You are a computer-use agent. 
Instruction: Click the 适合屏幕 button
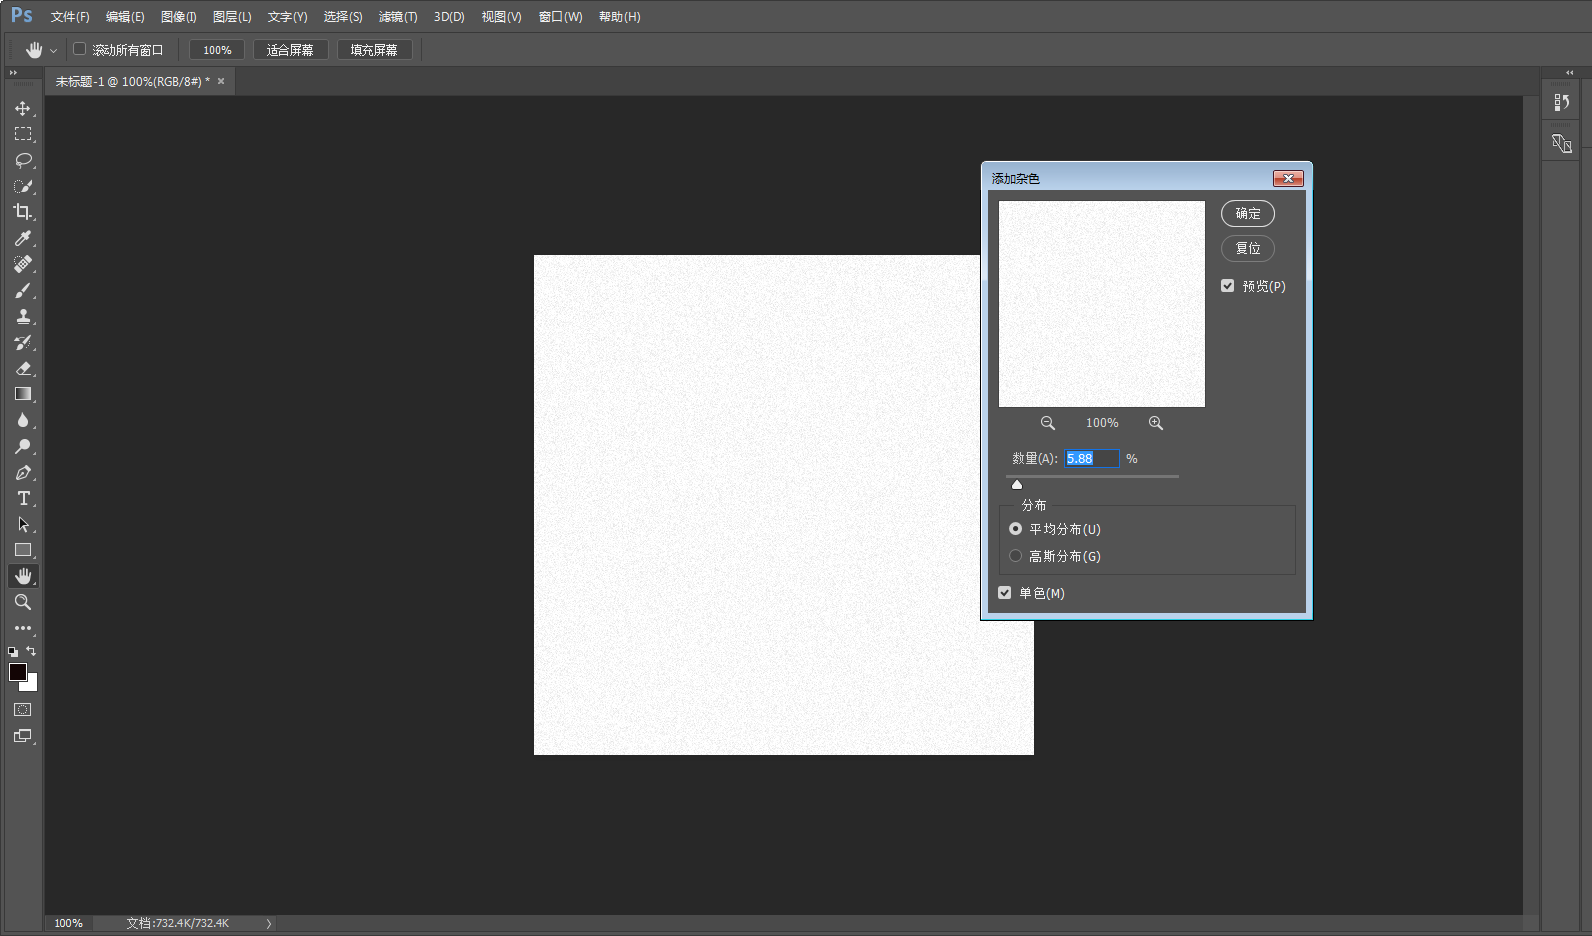pos(290,50)
